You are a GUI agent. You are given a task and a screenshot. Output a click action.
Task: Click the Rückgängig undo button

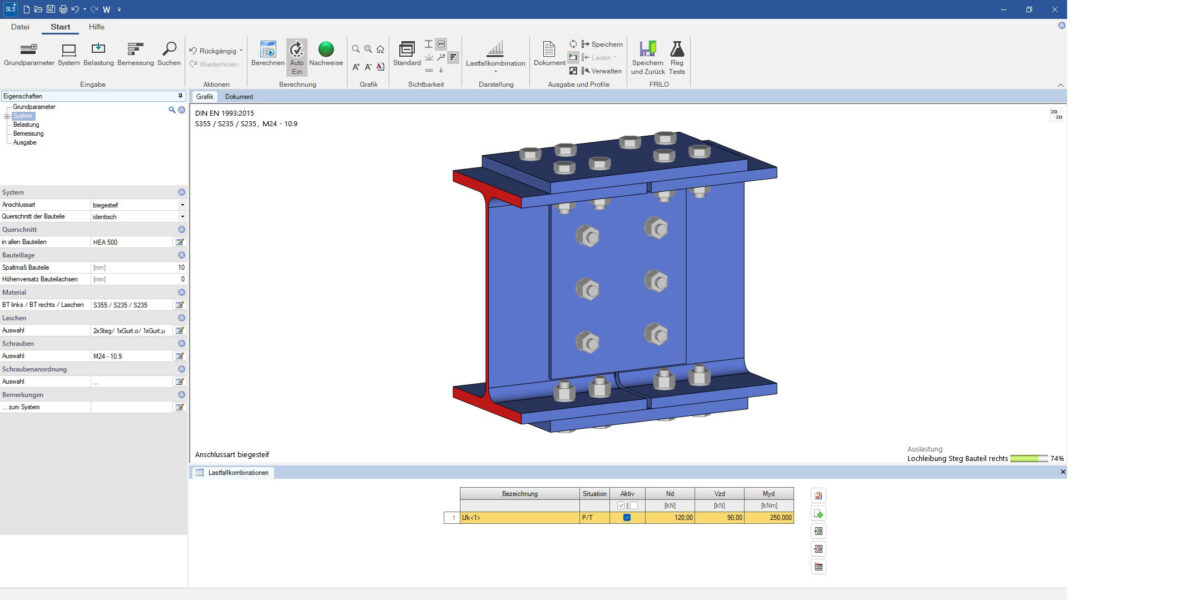coord(214,50)
